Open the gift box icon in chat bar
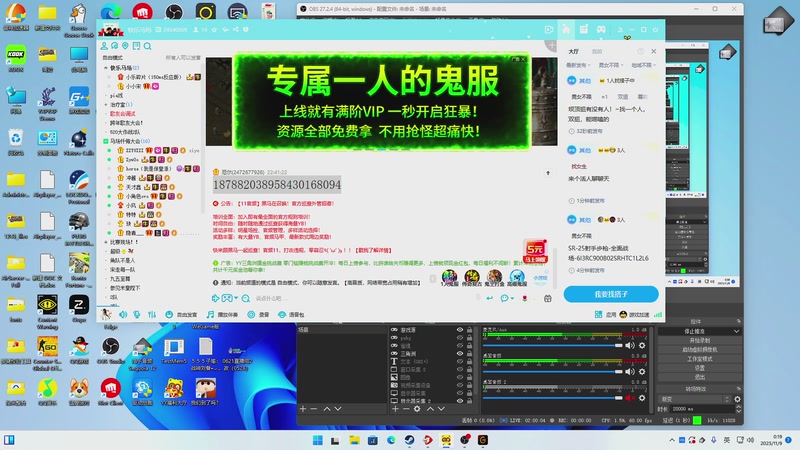 point(547,298)
